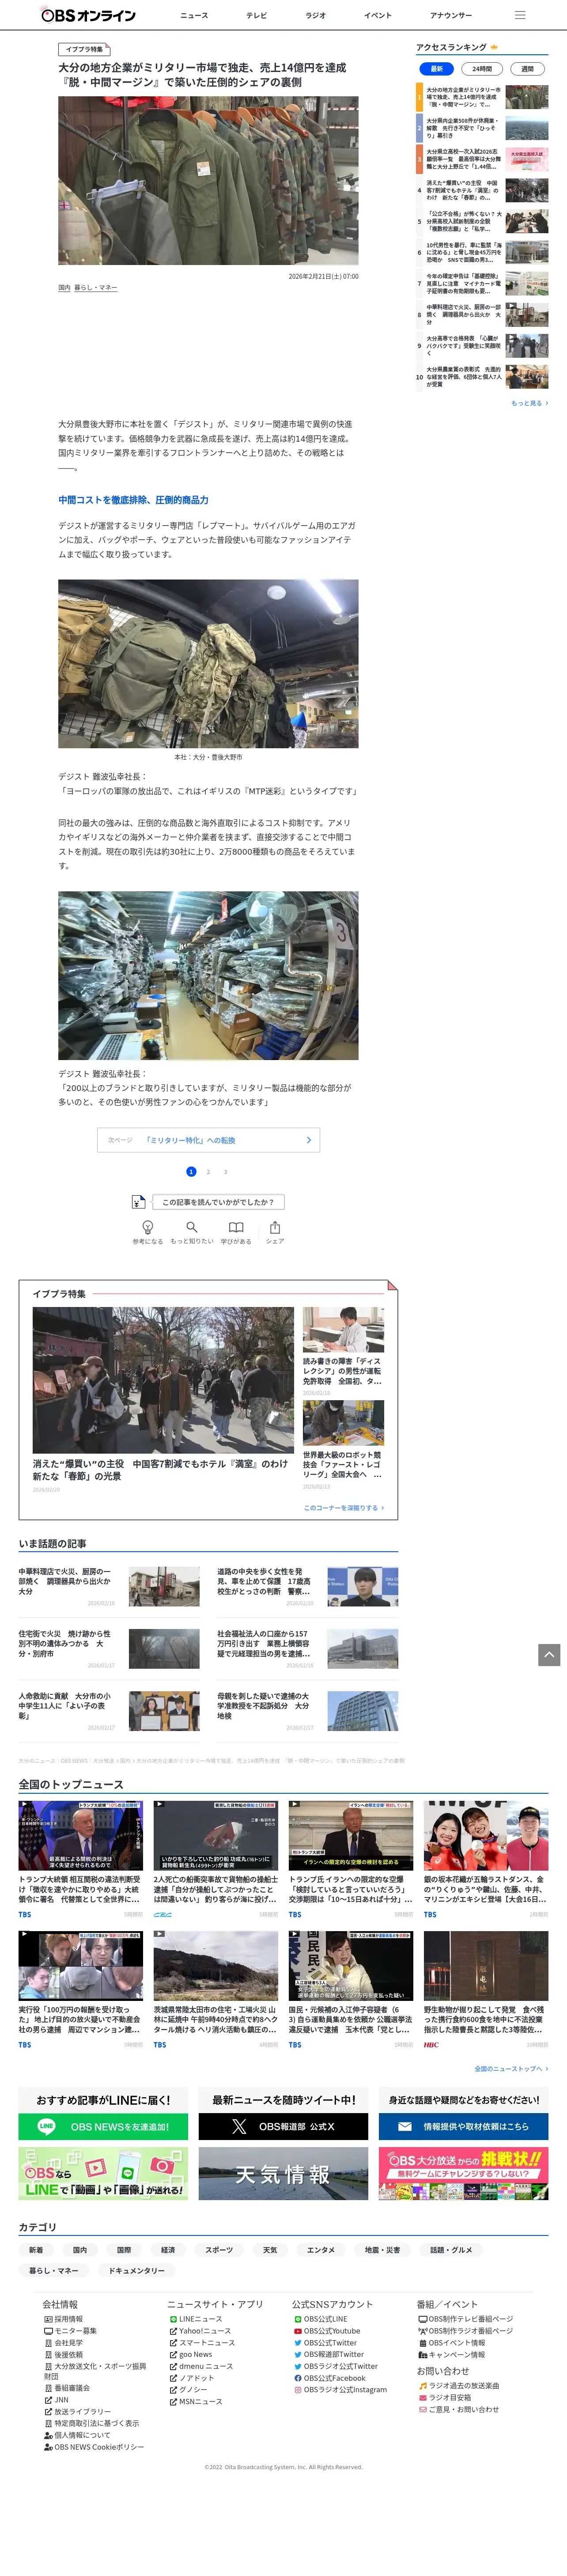Screen dimensions: 567x2576
Task: Click the LINEで動画や画像が送れる banner
Action: [x=103, y=2174]
